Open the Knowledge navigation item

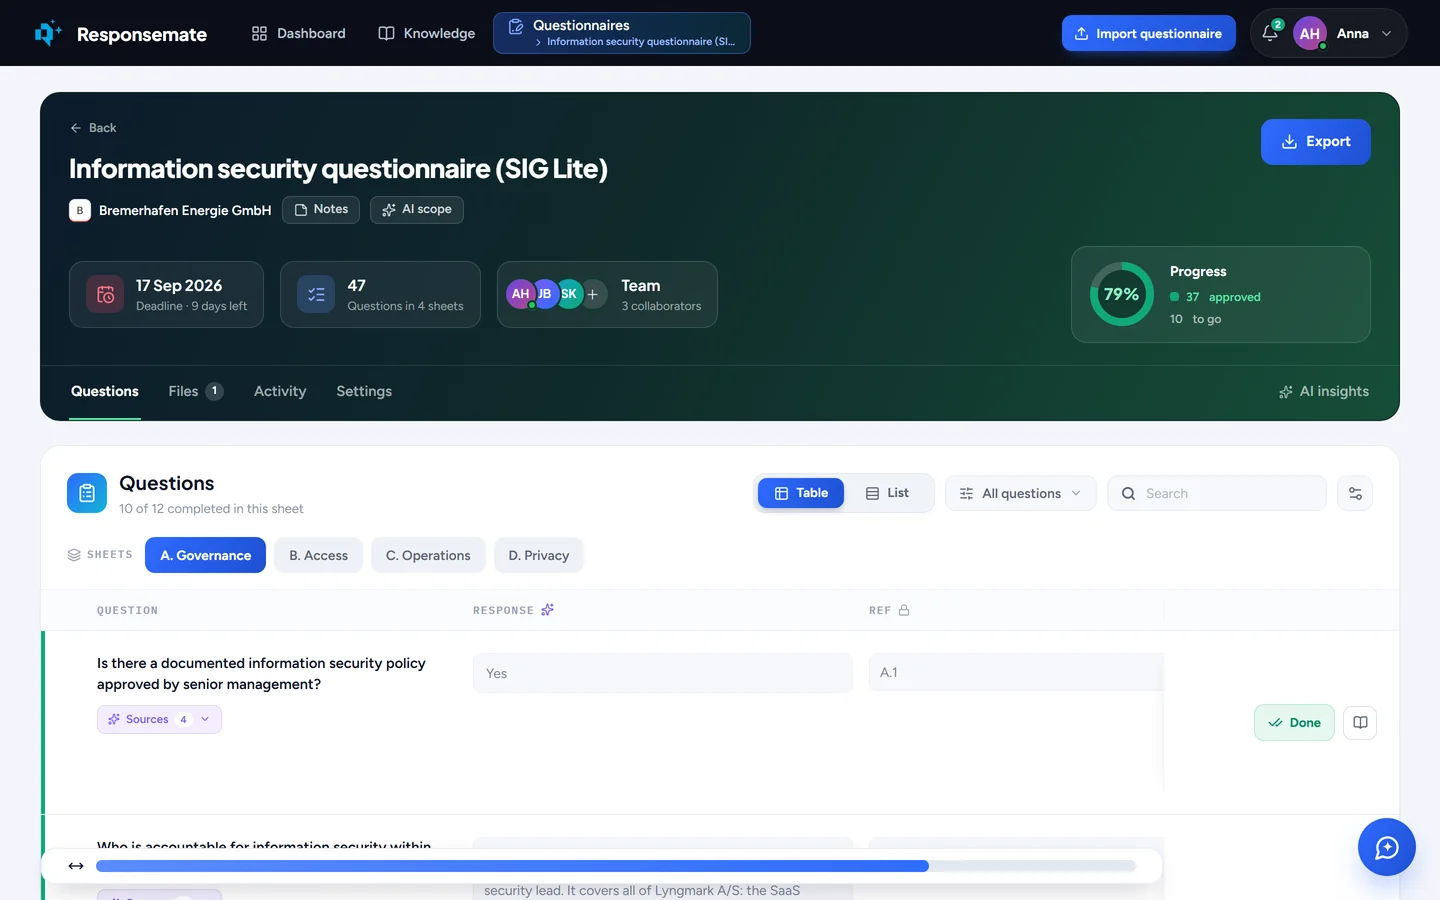pos(426,33)
